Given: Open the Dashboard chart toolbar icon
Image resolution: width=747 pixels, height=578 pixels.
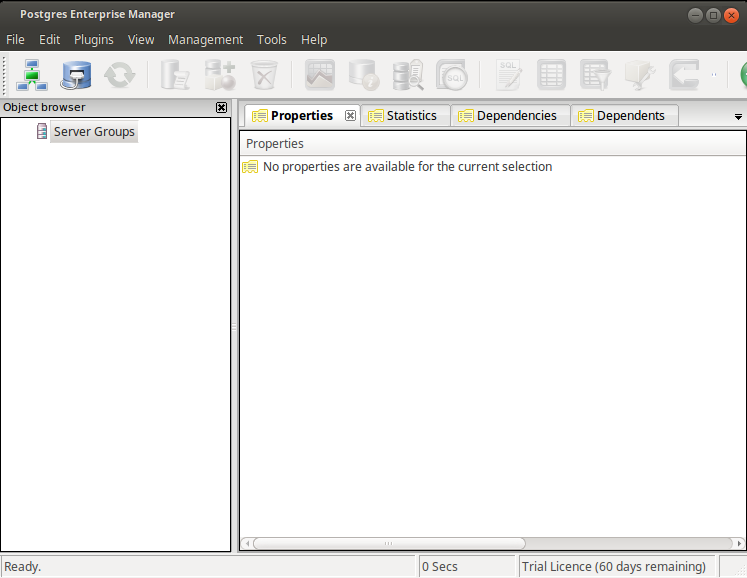Looking at the screenshot, I should coord(320,75).
